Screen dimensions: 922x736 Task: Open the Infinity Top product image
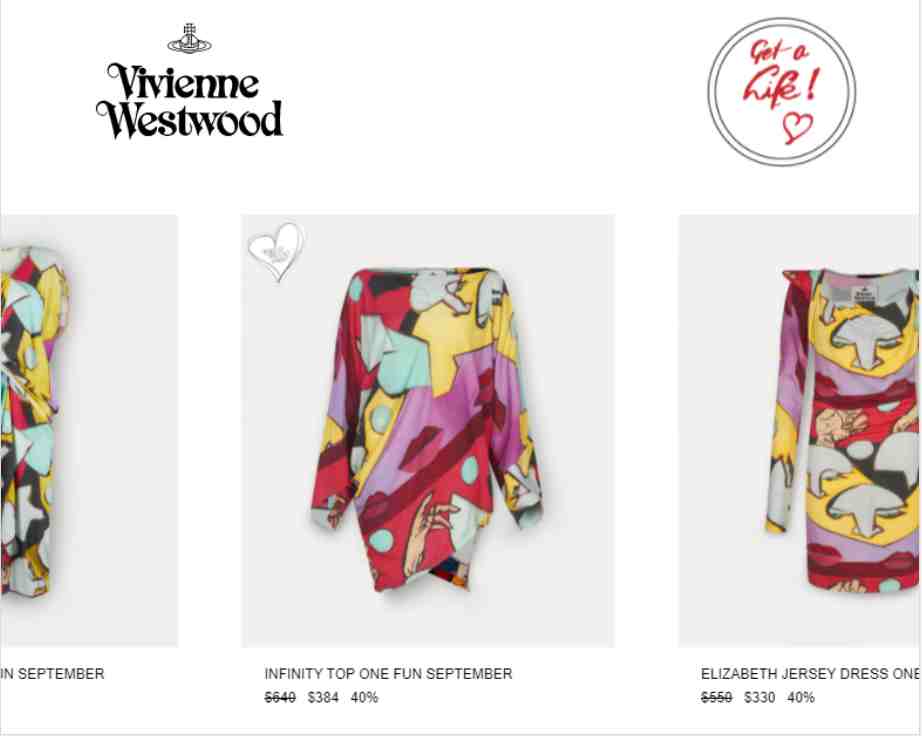tap(427, 431)
